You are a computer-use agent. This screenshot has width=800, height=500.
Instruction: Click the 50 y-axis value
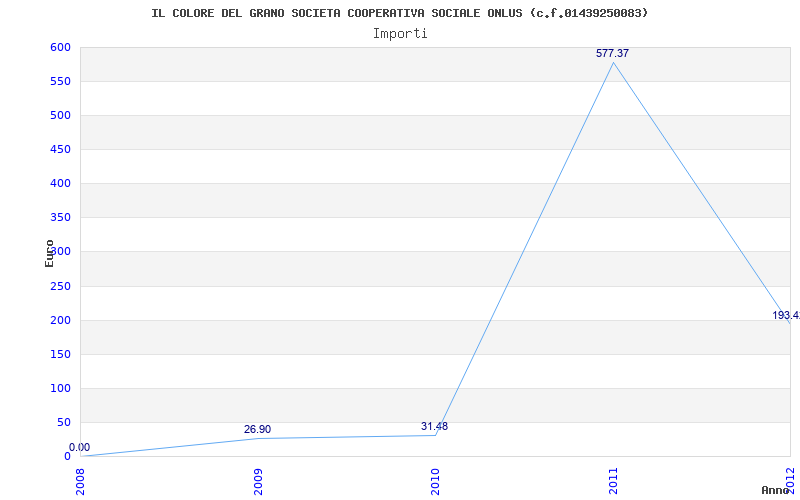tap(63, 422)
